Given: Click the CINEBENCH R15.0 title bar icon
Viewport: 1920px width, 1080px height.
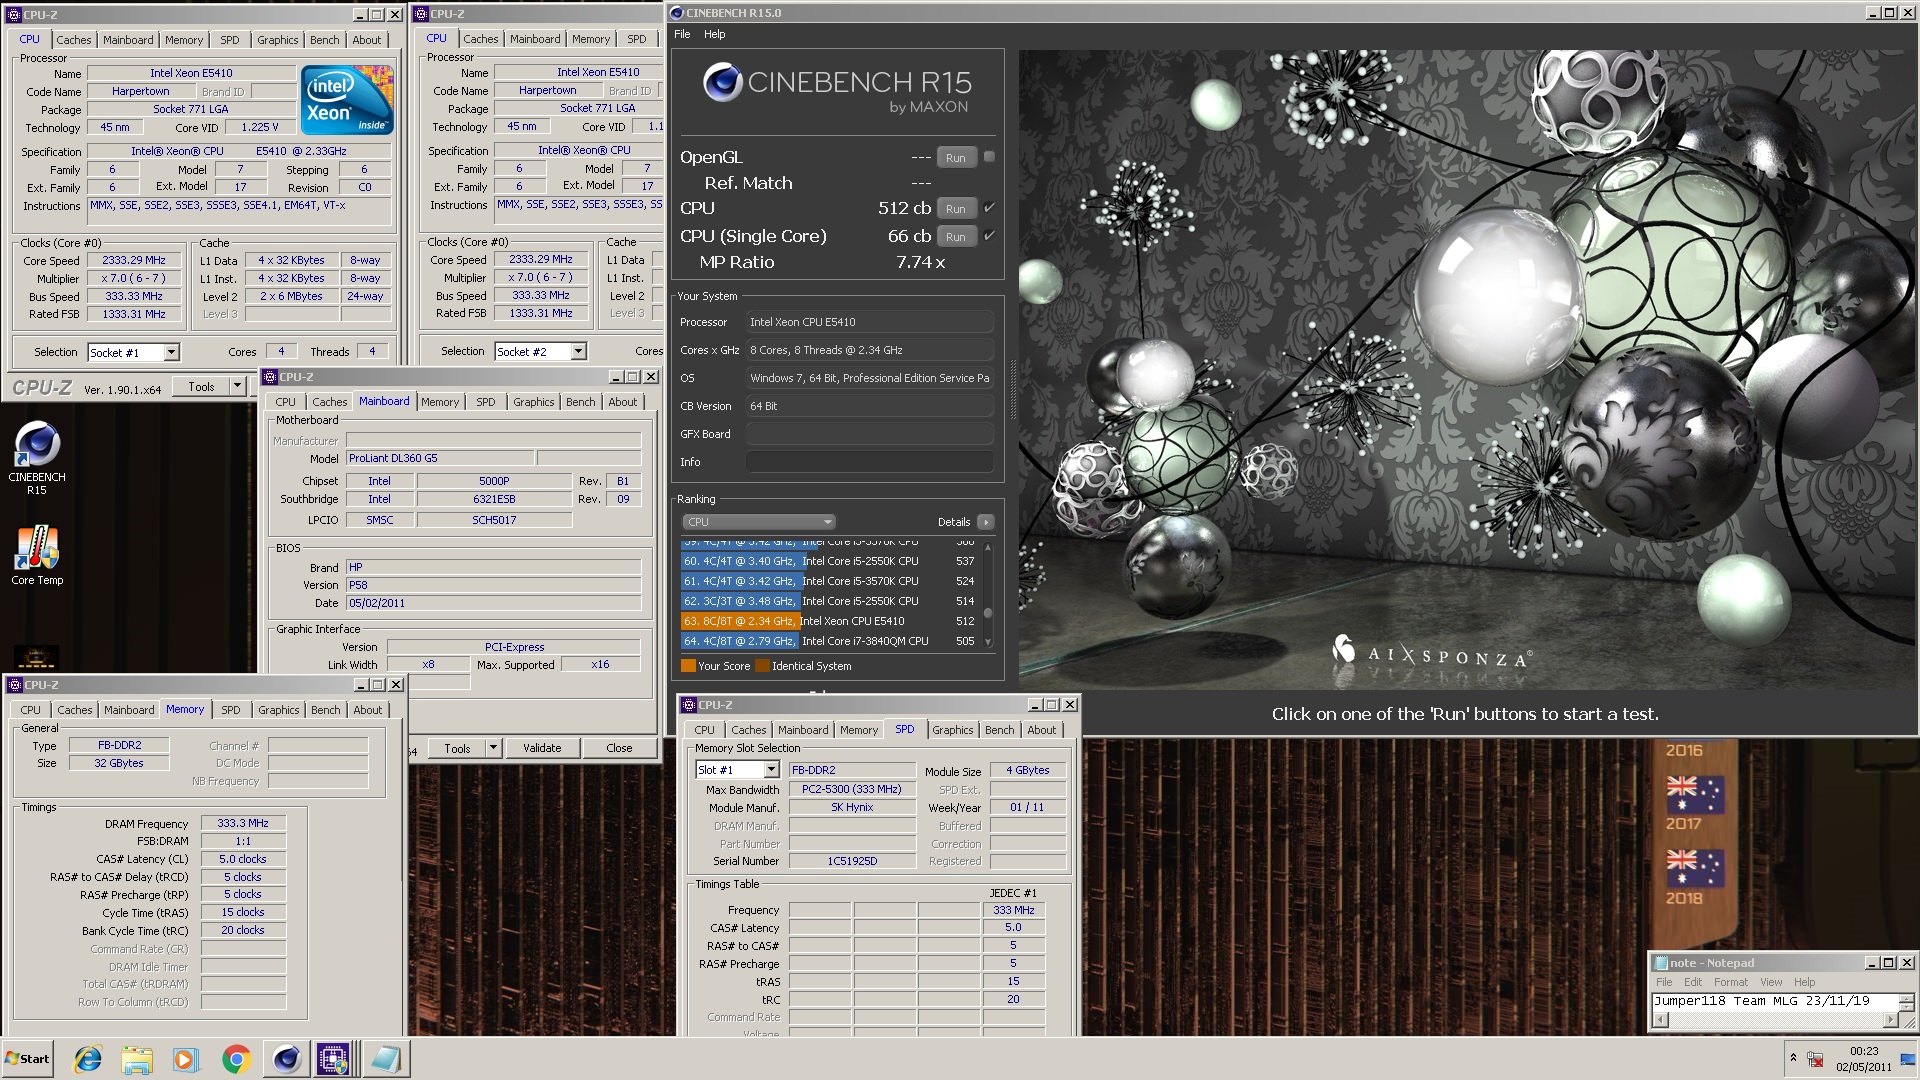Looking at the screenshot, I should point(677,13).
